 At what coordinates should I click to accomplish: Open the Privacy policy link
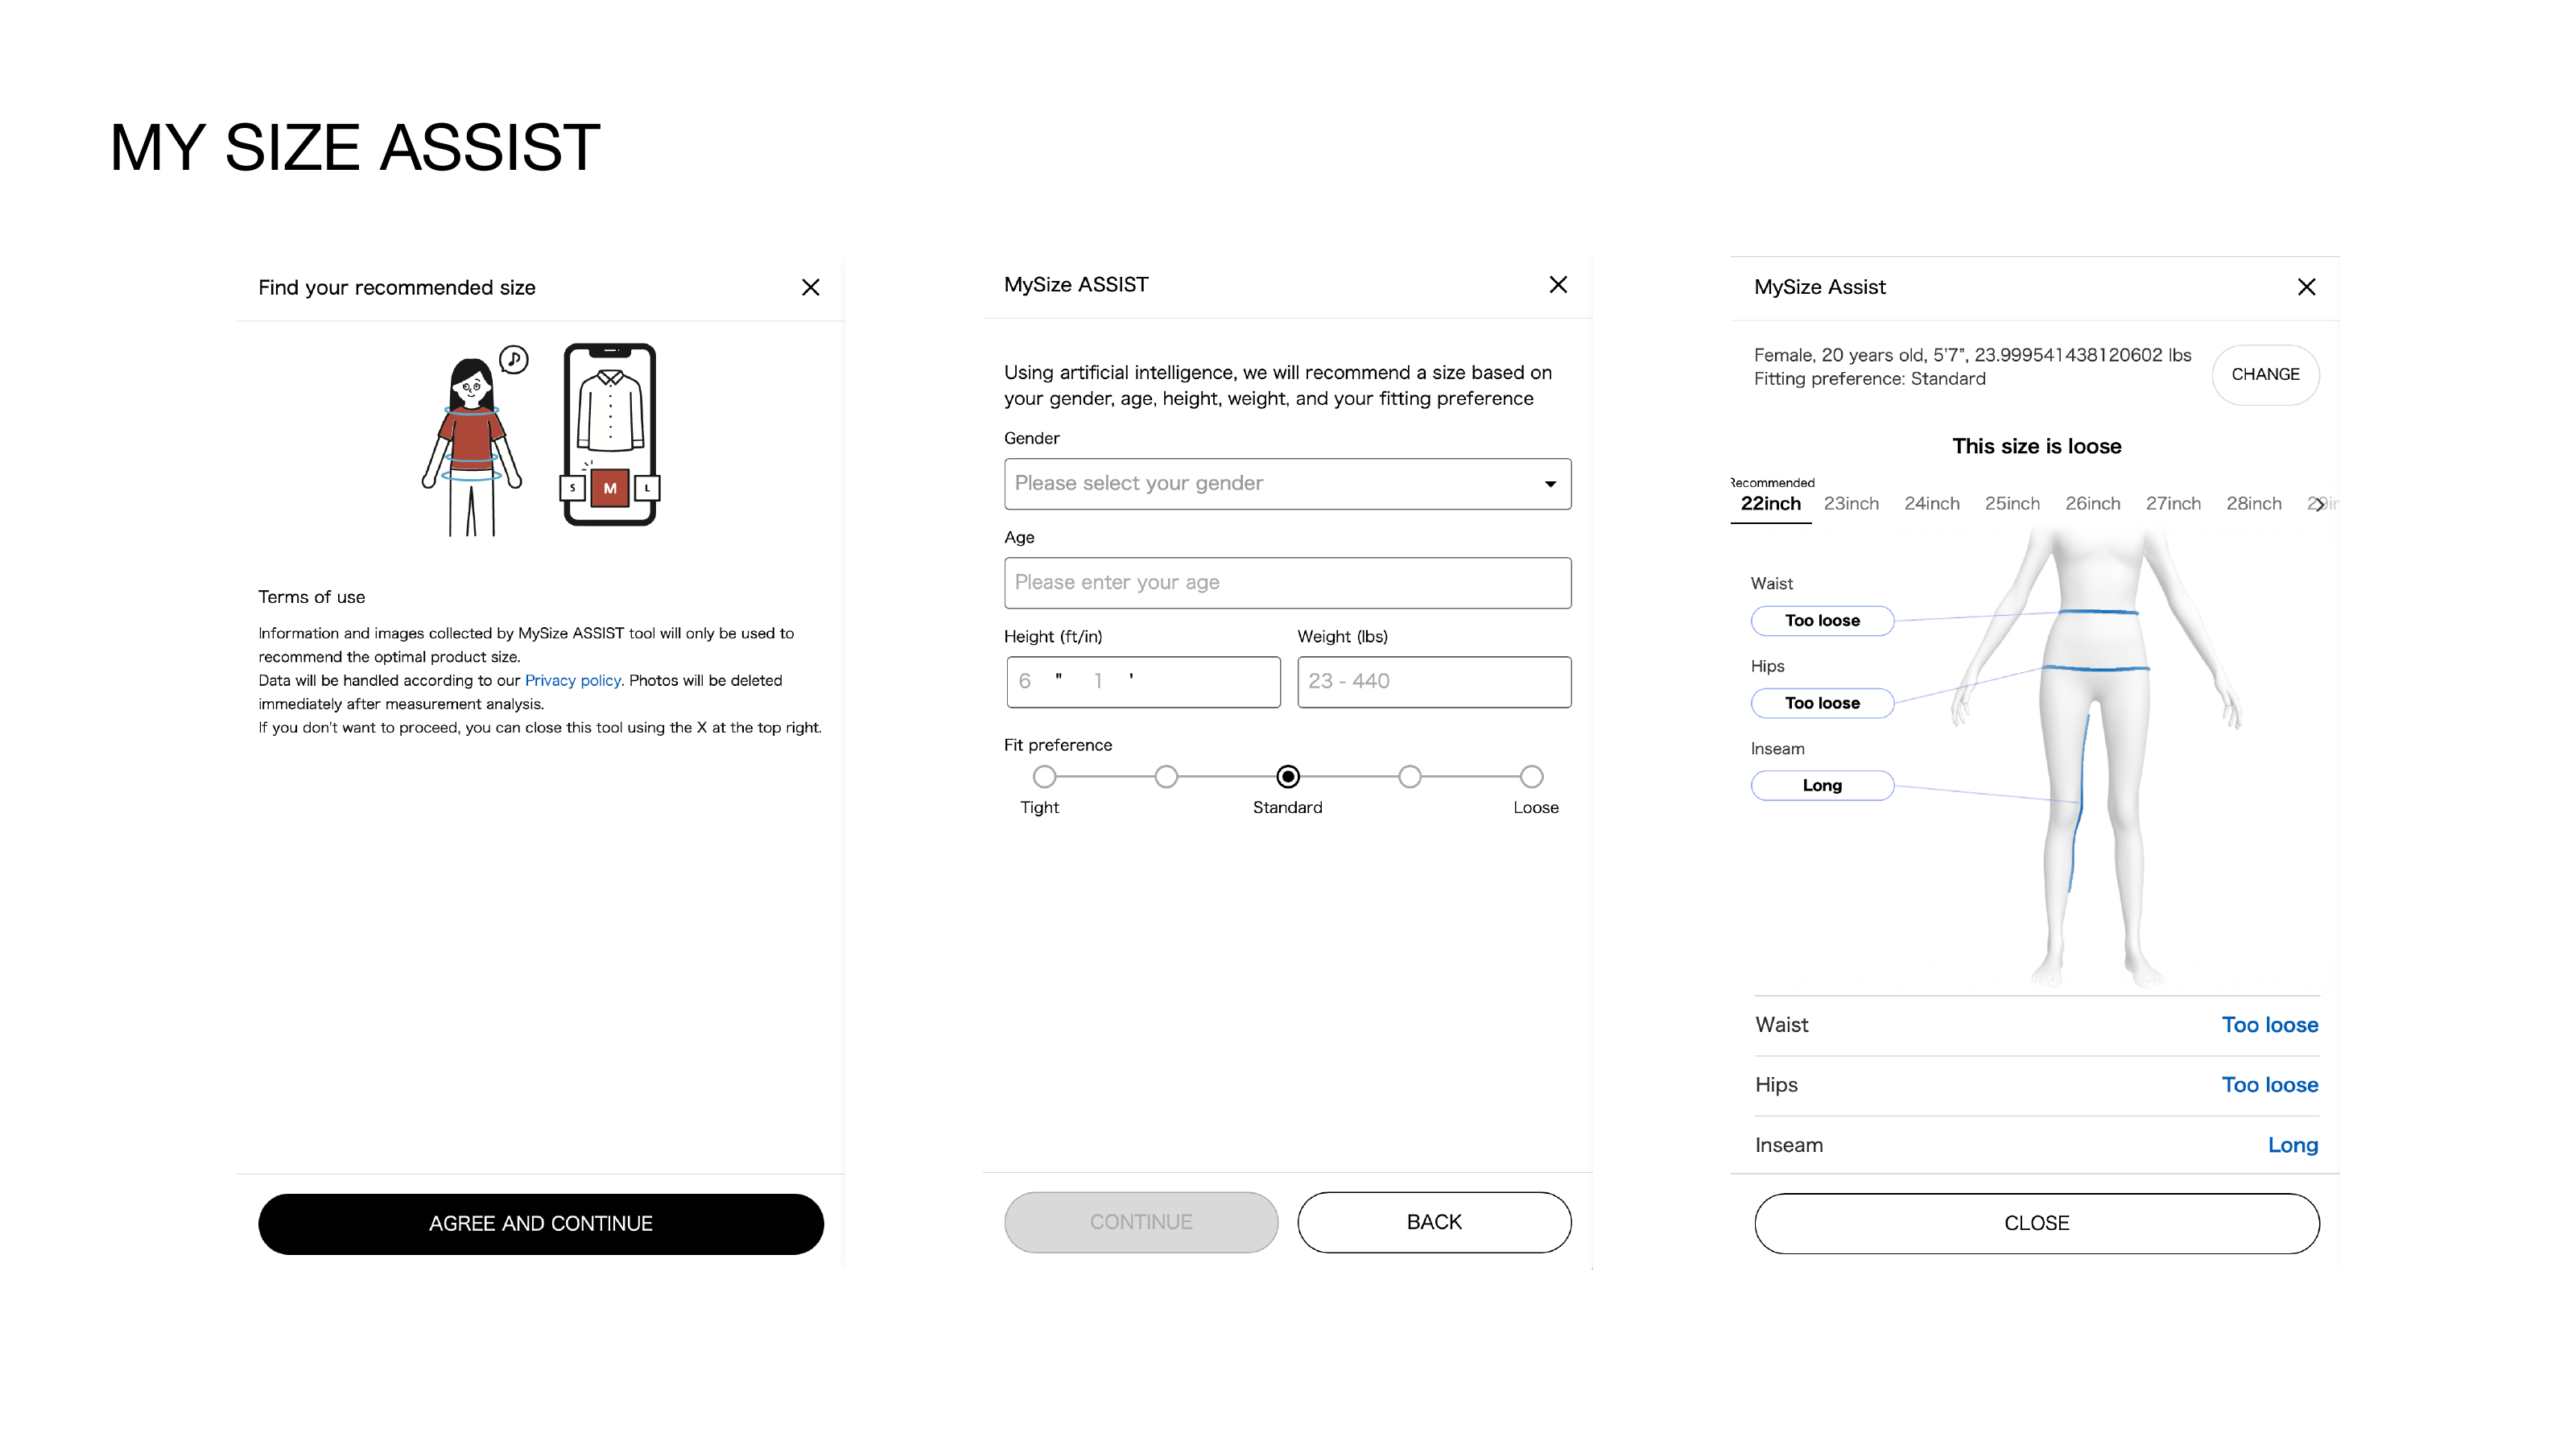pyautogui.click(x=572, y=680)
